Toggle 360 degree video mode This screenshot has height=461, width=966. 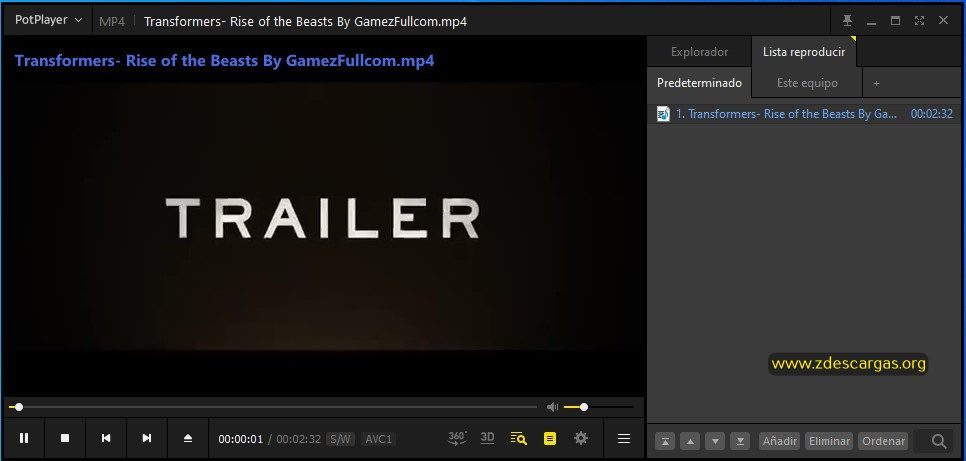click(x=457, y=438)
